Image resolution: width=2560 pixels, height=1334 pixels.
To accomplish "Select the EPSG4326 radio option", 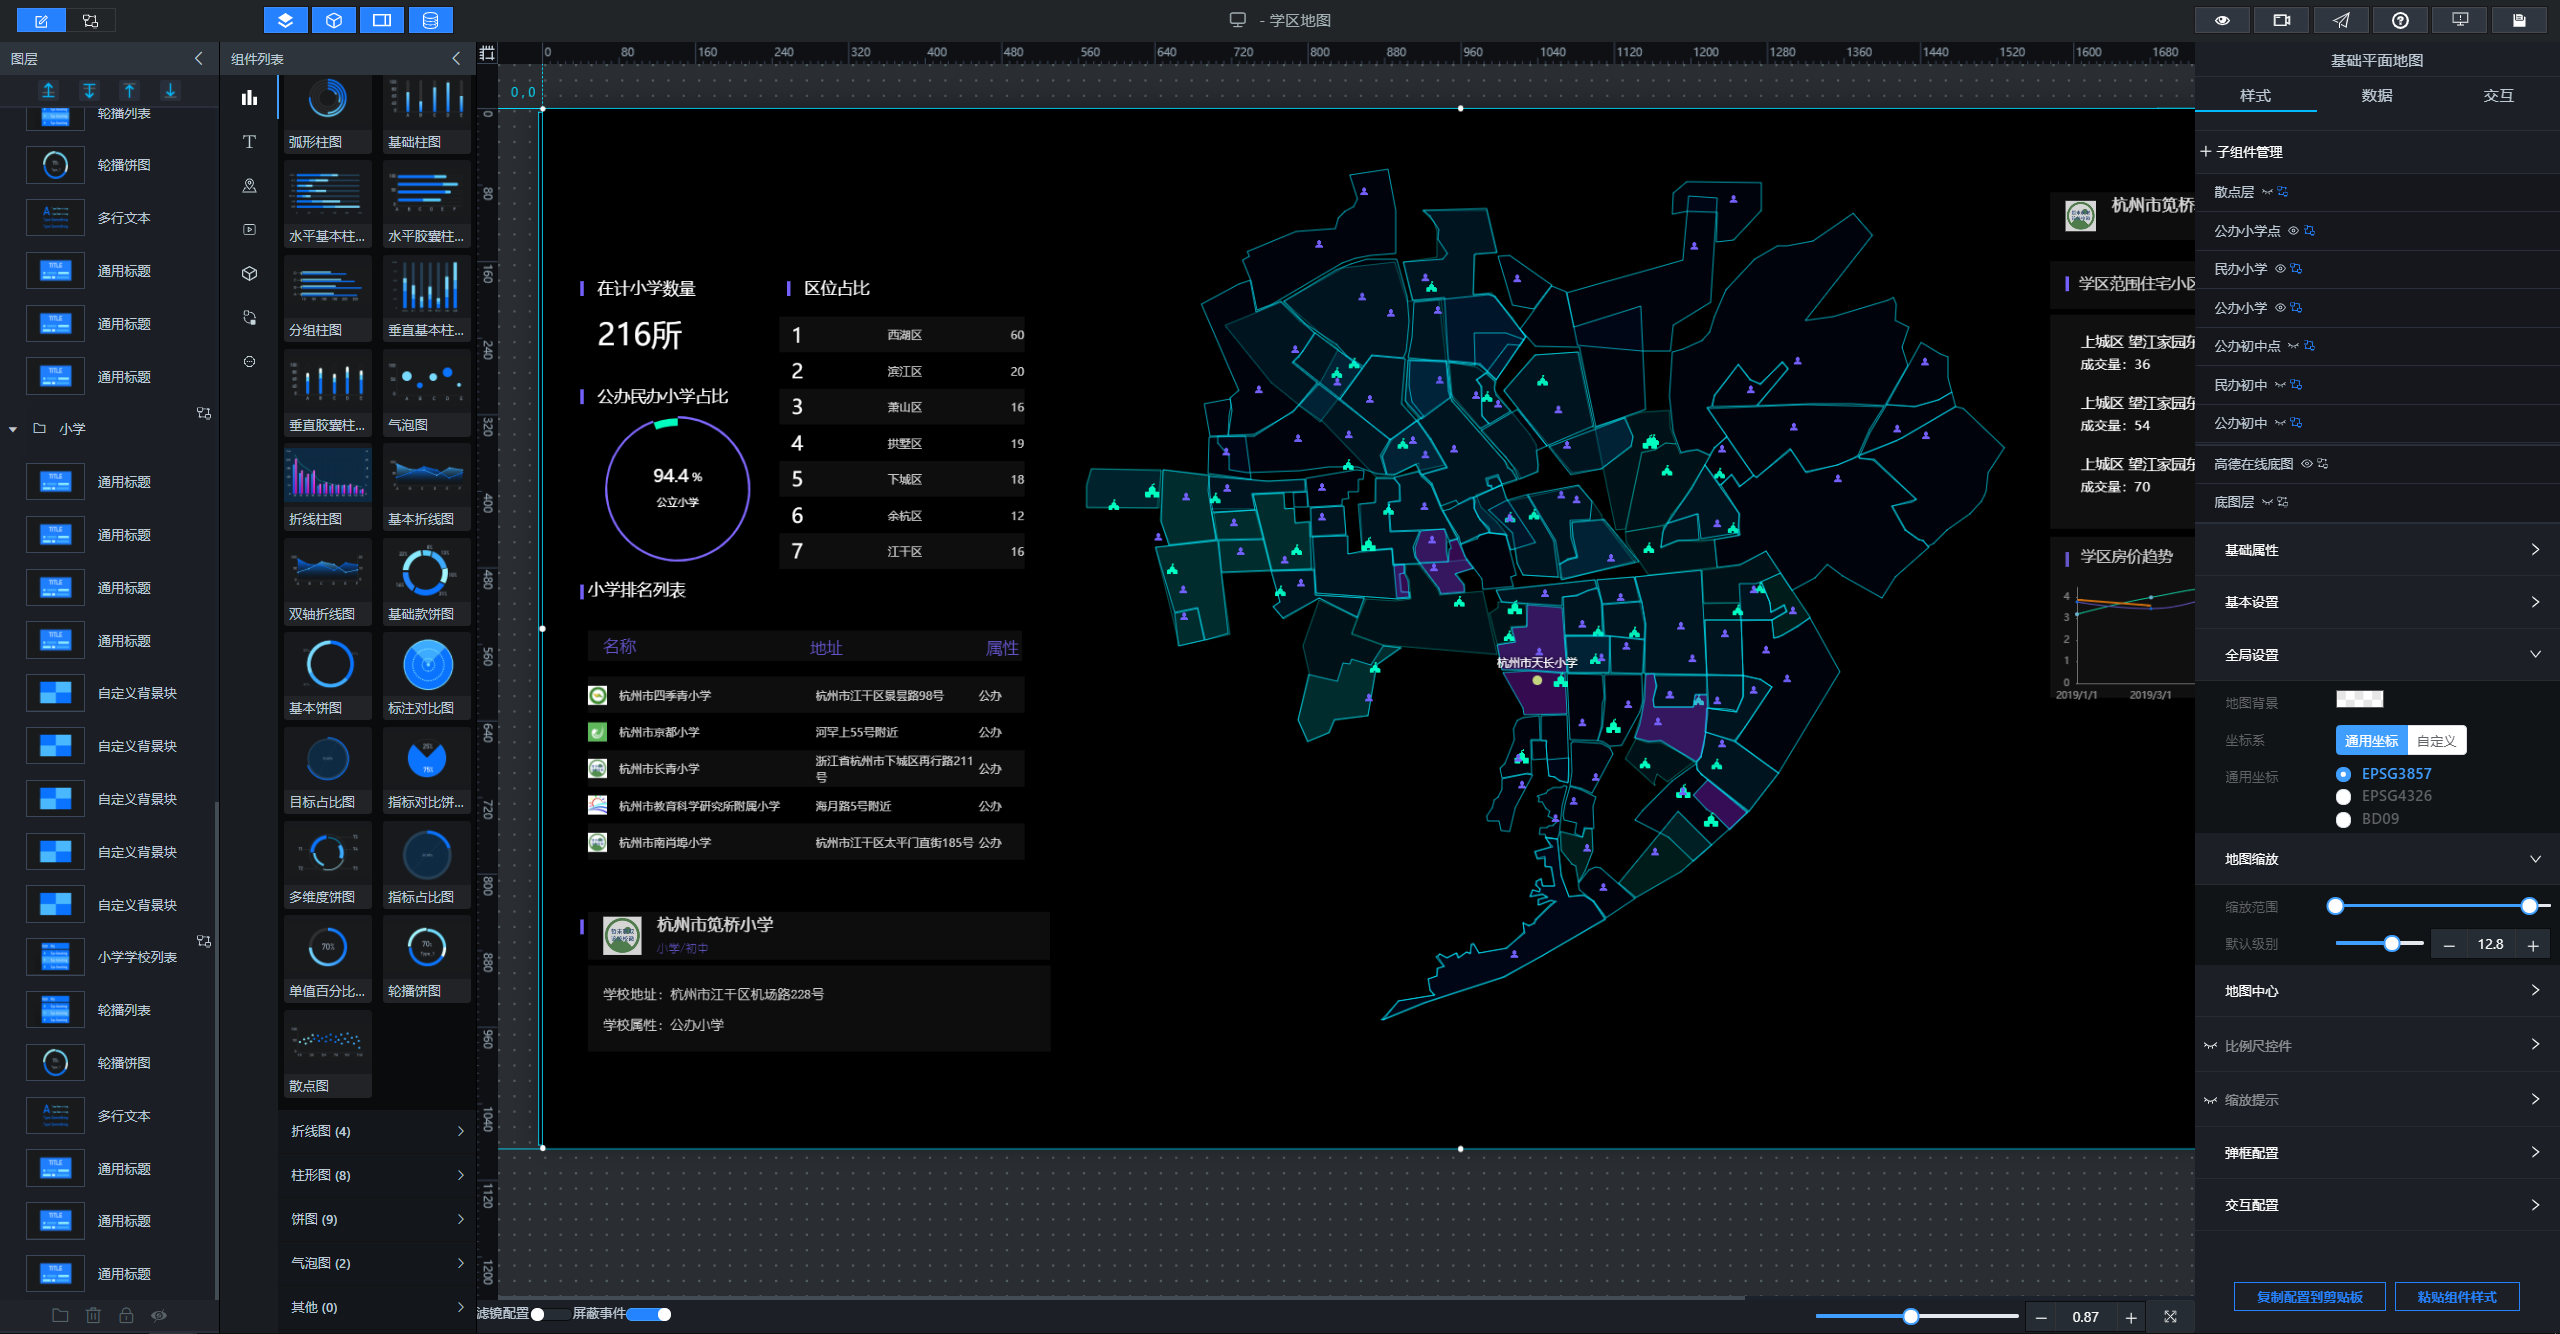I will [x=2343, y=796].
